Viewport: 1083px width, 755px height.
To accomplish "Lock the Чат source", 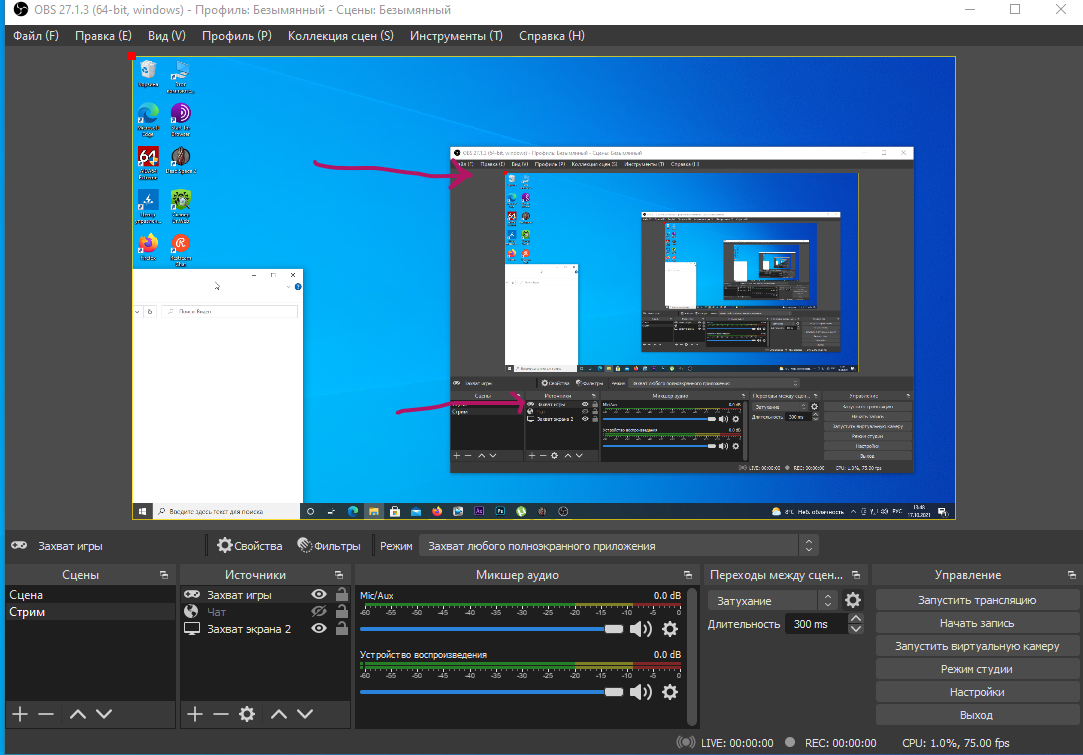I will click(x=341, y=611).
